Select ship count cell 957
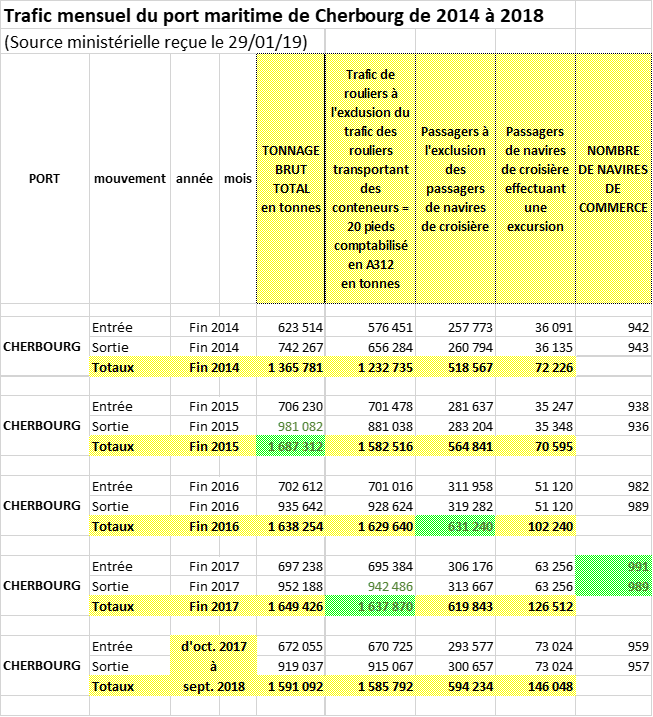Screen dimensions: 653x717 point(614,666)
